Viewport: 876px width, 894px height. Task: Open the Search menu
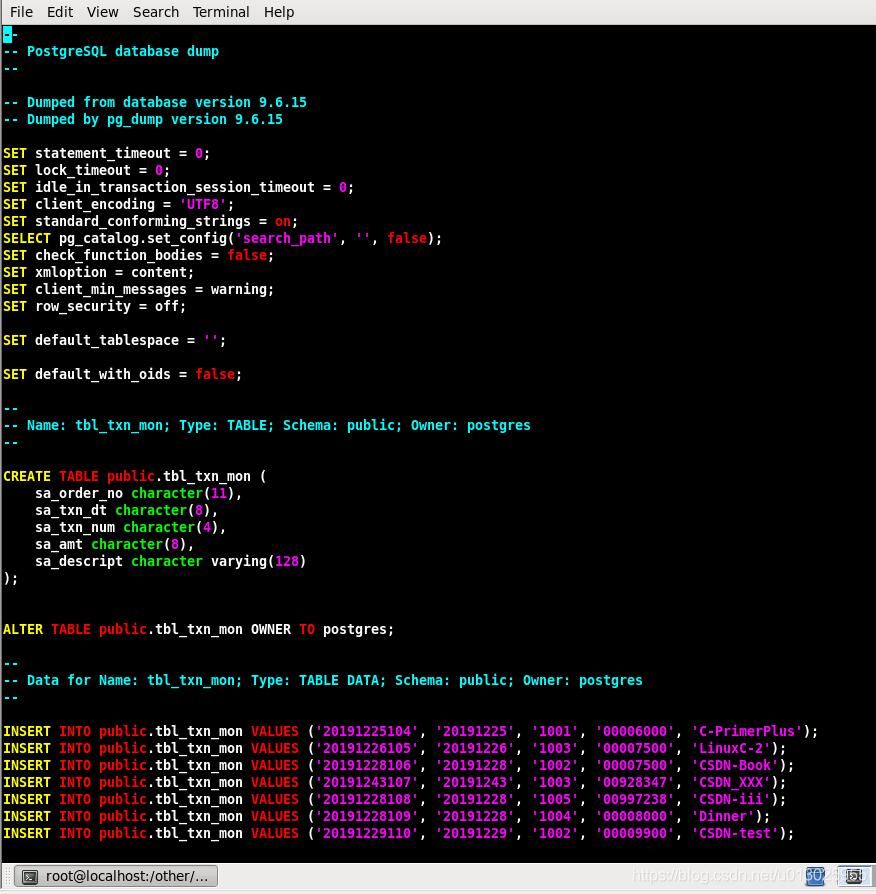(156, 12)
